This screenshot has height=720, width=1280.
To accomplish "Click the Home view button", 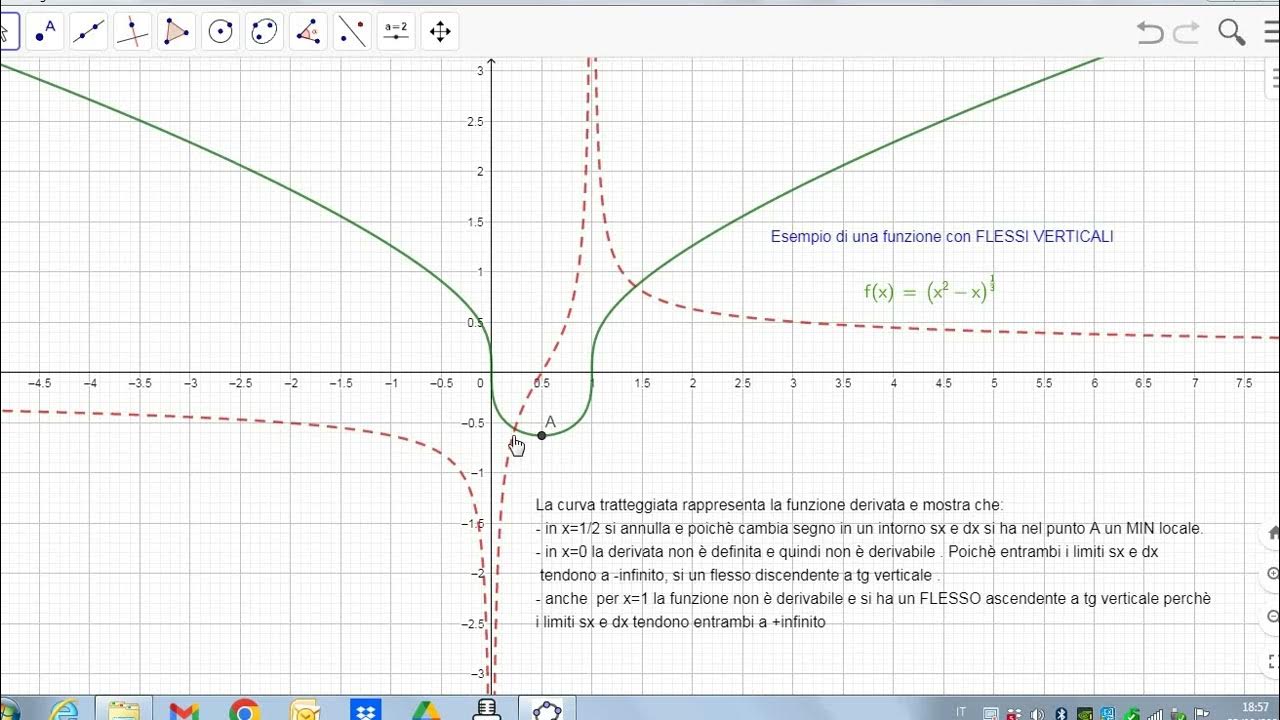I will (x=1272, y=531).
